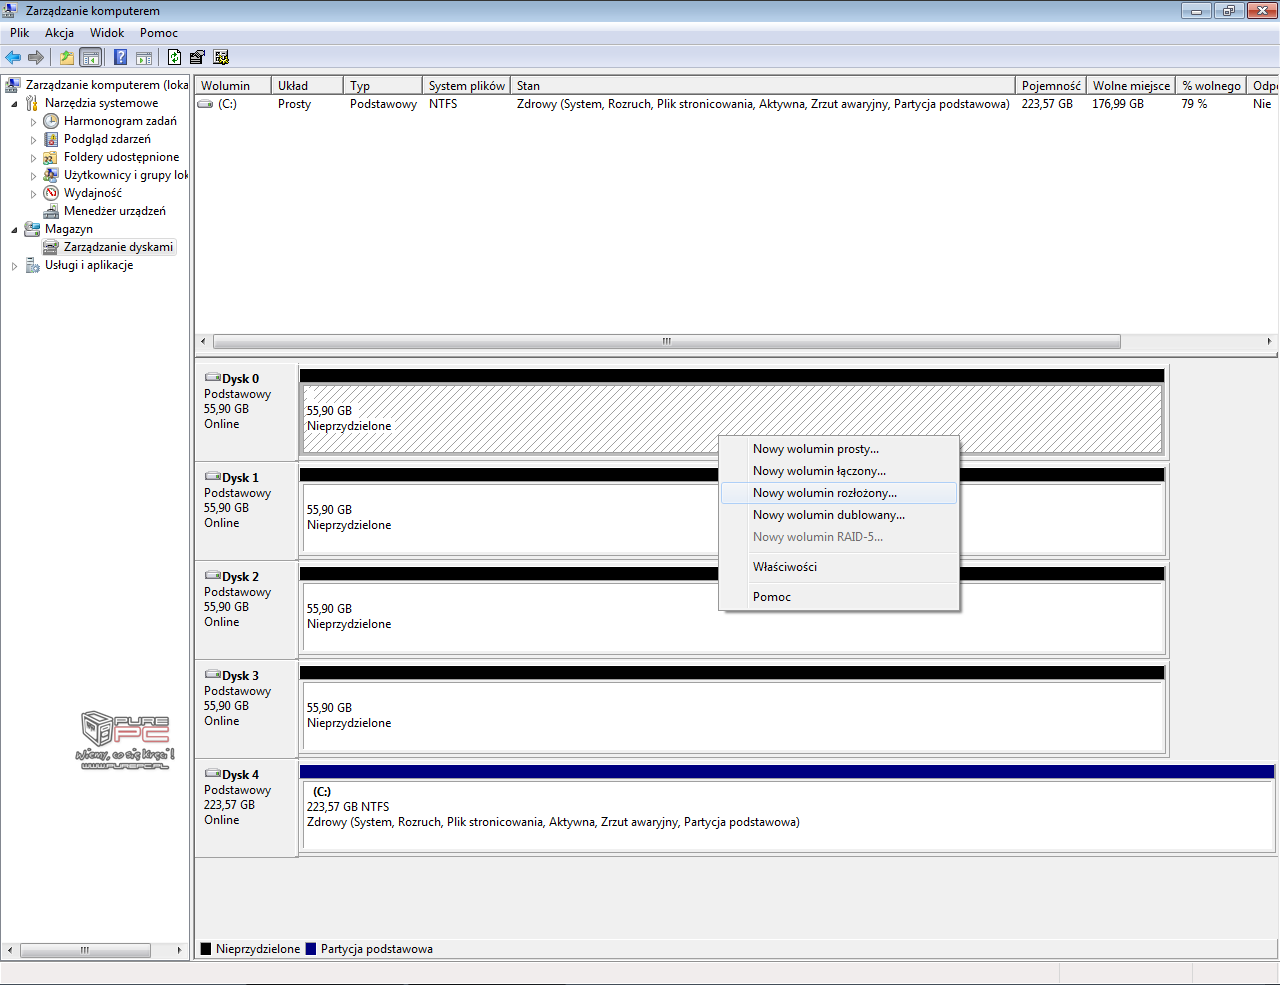Select Dysk 2 unallocated 55,90 GB region
This screenshot has width=1280, height=985.
click(x=733, y=617)
